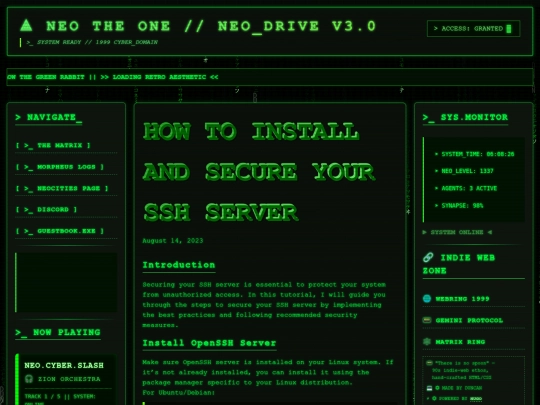Click the 'For Ubuntu/Debian:' line
Image resolution: width=540 pixels, height=405 pixels.
click(x=178, y=393)
